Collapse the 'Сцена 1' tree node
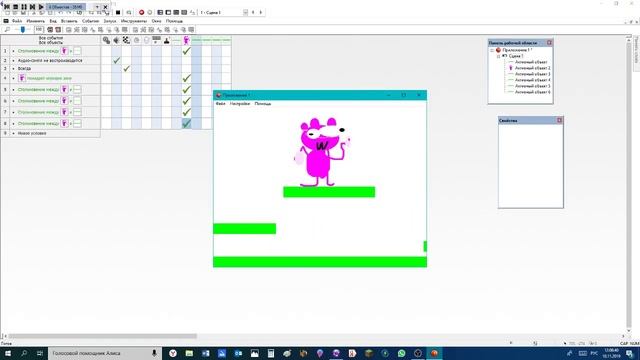Viewport: 640px width, 360px height. (498, 56)
